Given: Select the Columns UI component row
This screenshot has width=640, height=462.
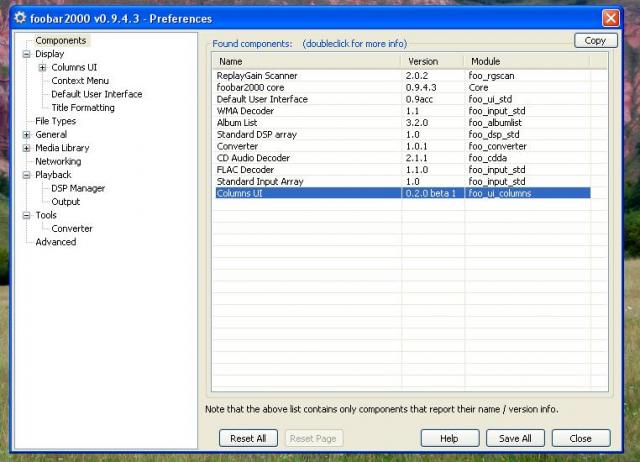Looking at the screenshot, I should click(x=402, y=193).
